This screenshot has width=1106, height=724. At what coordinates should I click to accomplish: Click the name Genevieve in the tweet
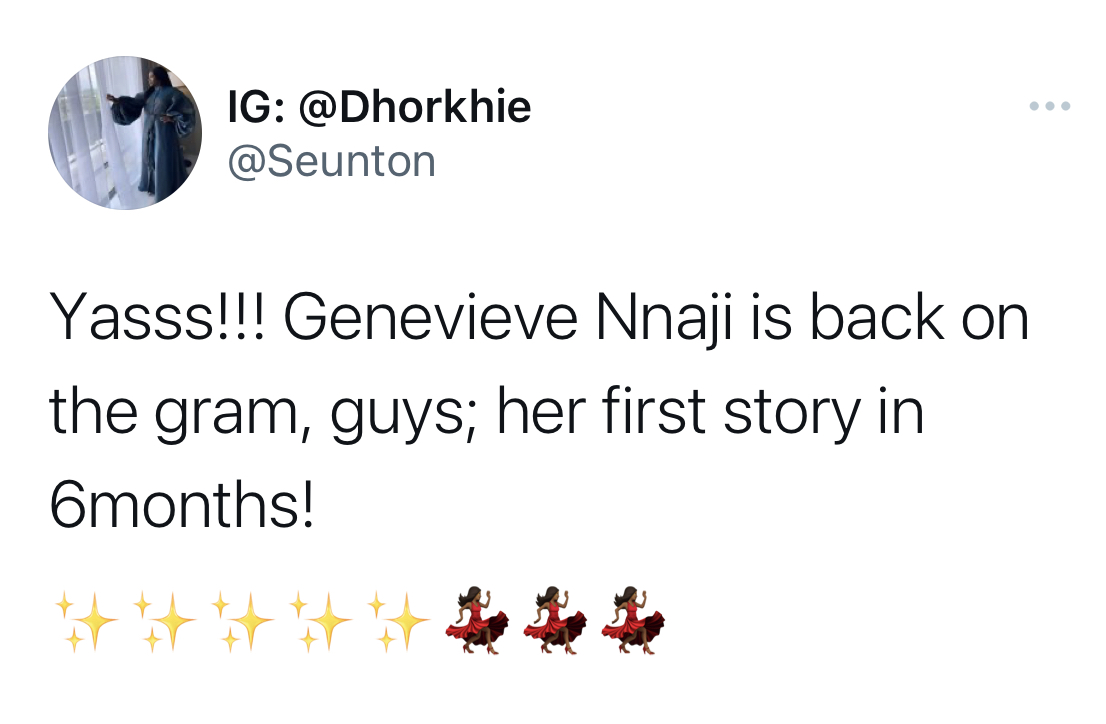tap(431, 318)
